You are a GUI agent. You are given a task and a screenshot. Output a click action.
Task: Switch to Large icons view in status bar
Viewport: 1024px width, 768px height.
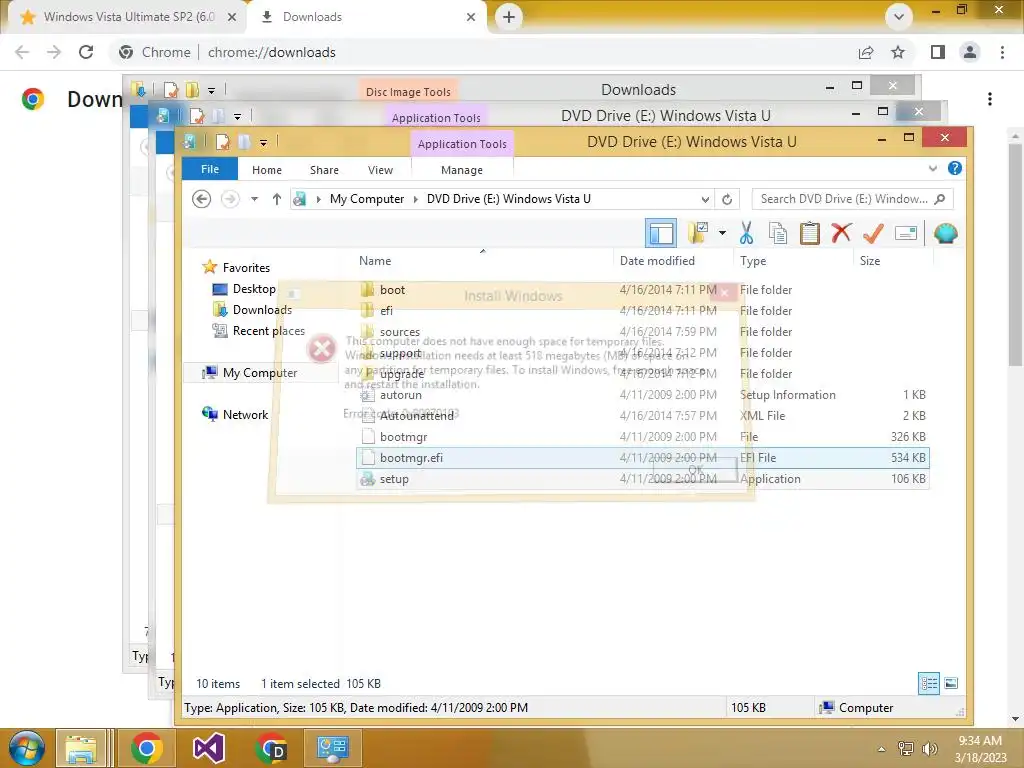[951, 683]
